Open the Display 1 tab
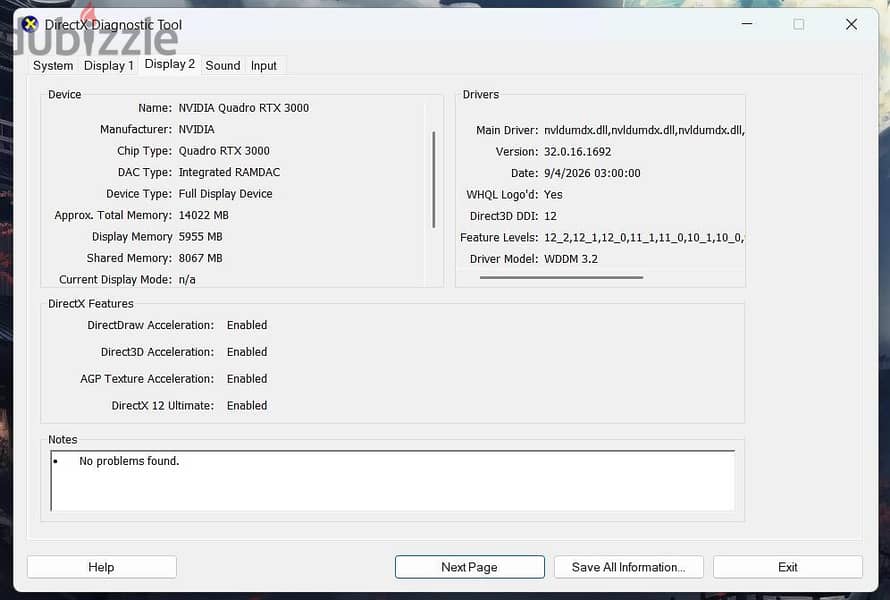Image resolution: width=890 pixels, height=600 pixels. click(x=108, y=65)
